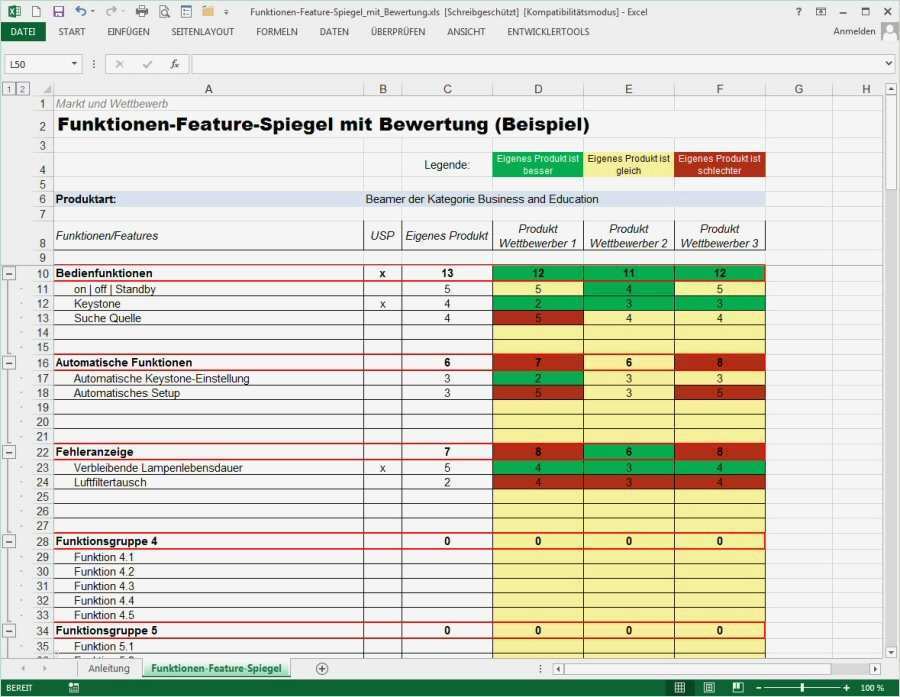Open the Anleitung sheet tab
This screenshot has width=900, height=697.
(x=107, y=668)
